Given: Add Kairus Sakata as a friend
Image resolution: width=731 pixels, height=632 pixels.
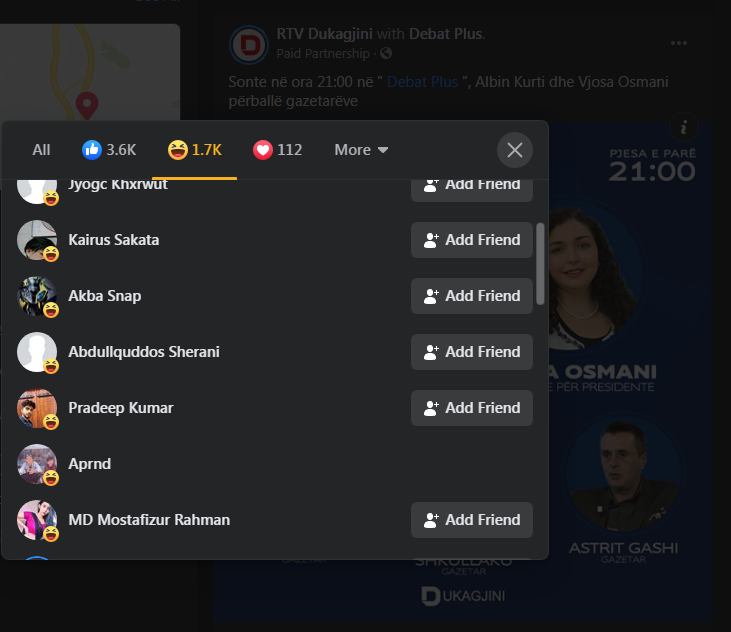Looking at the screenshot, I should click(x=471, y=240).
